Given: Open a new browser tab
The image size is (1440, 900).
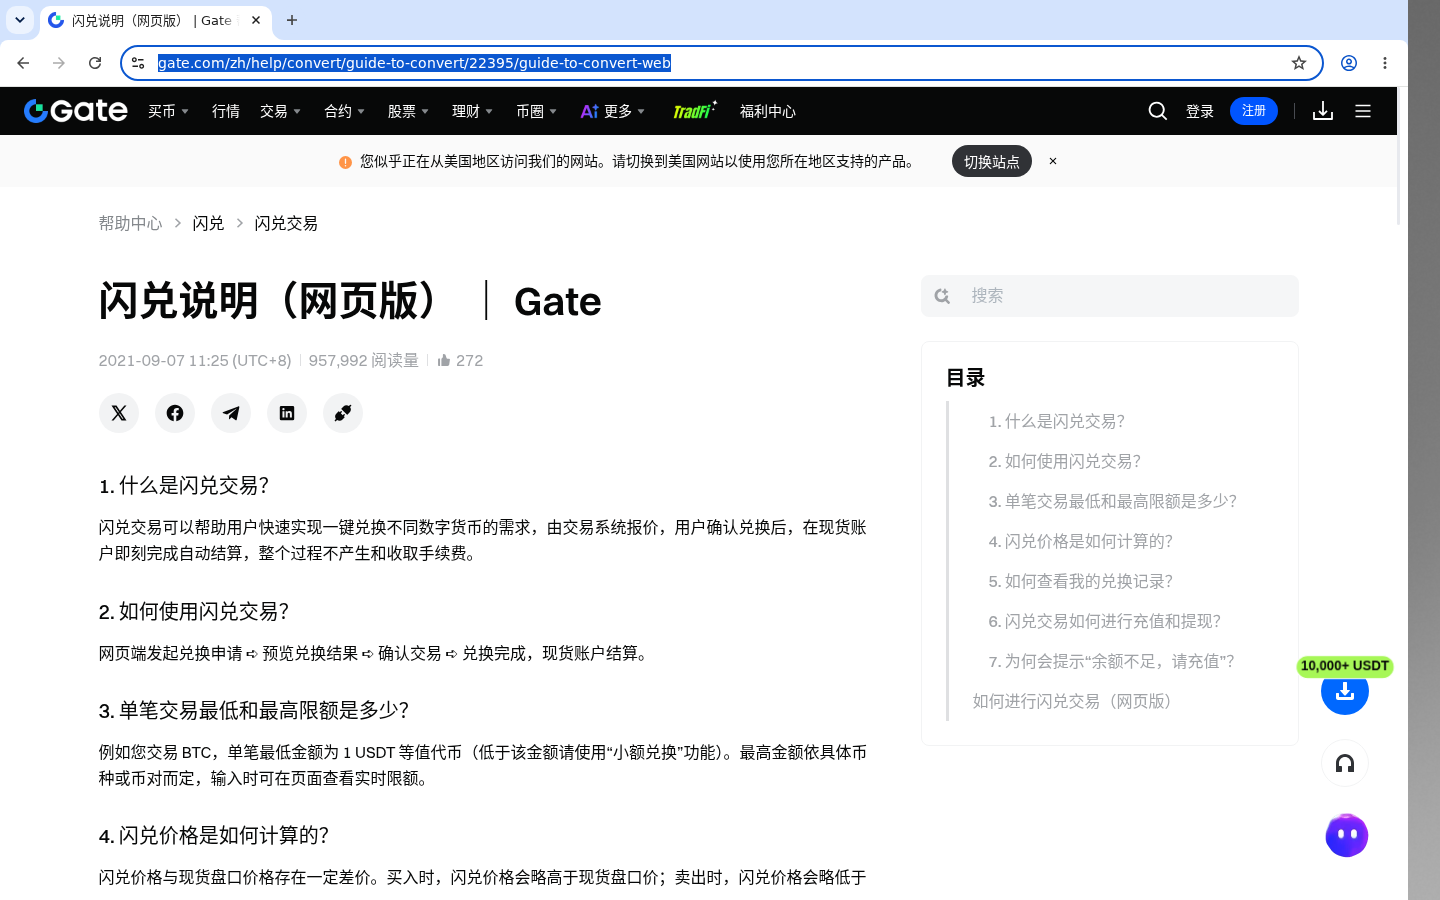Looking at the screenshot, I should coord(292,20).
